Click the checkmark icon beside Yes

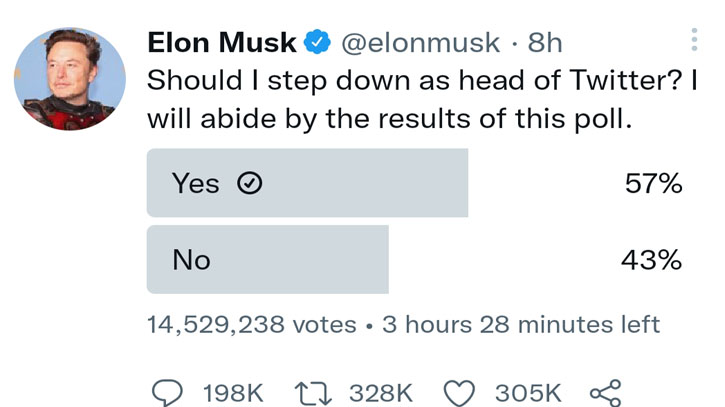pyautogui.click(x=247, y=183)
